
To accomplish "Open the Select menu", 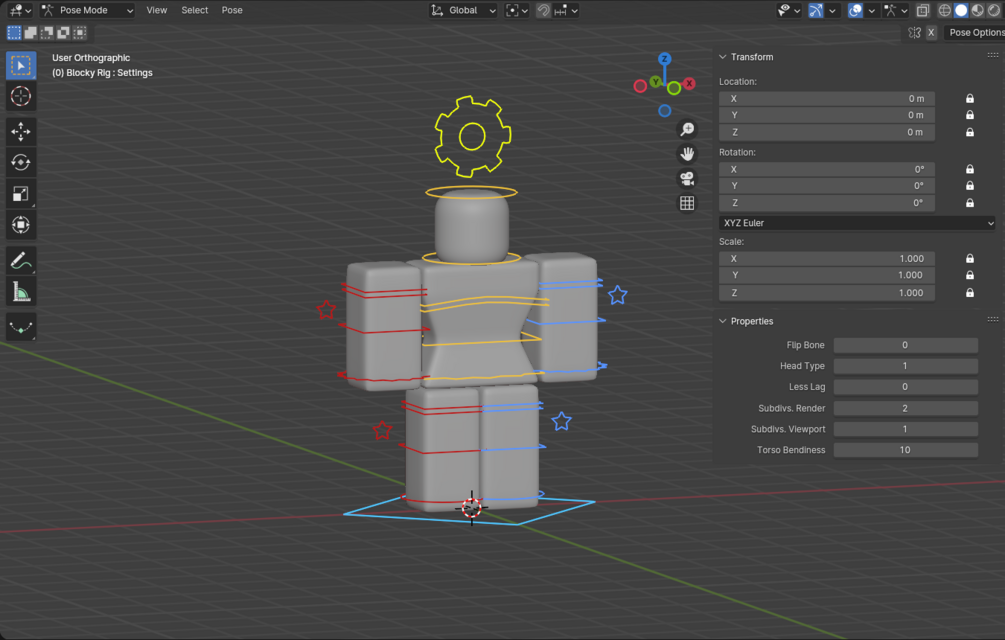I will tap(194, 10).
